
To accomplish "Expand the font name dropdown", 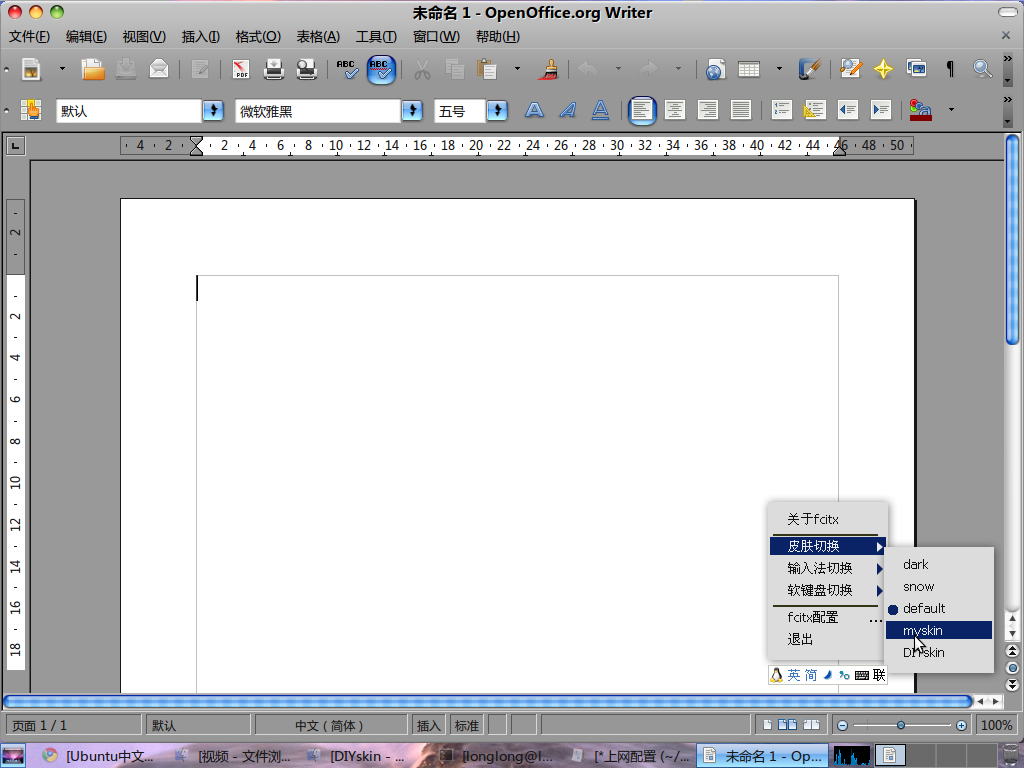I will click(x=411, y=110).
